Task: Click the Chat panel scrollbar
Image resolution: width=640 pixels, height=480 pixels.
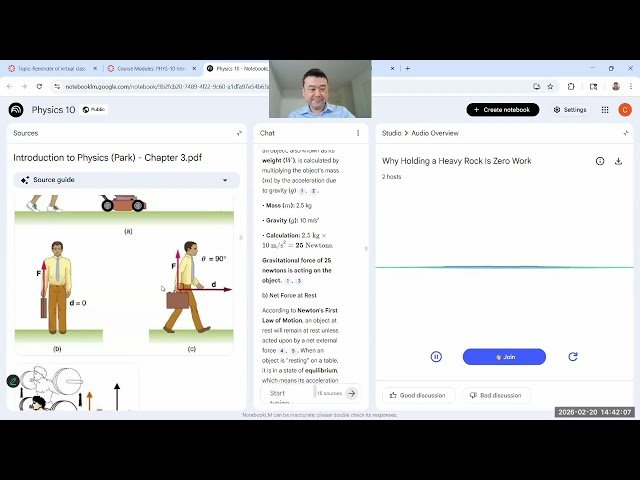Action: [x=366, y=249]
